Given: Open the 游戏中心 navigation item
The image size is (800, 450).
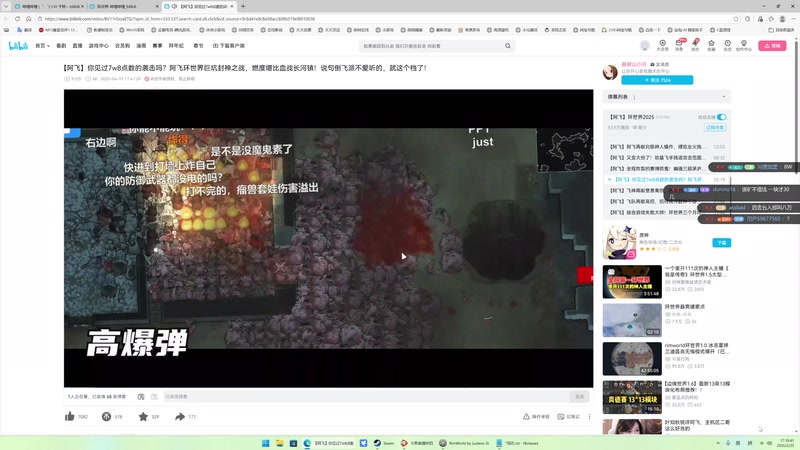Looking at the screenshot, I should pos(98,46).
